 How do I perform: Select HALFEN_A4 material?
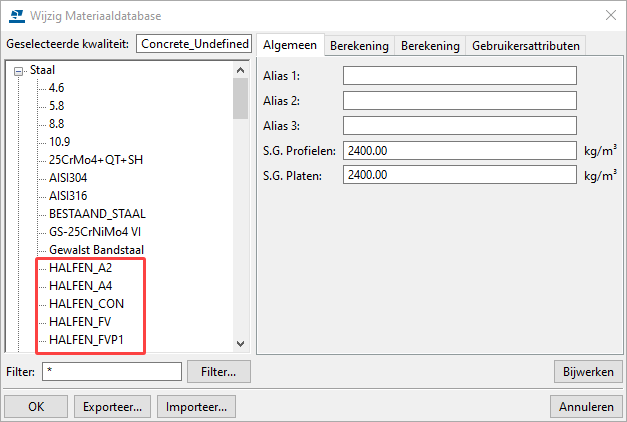(80, 286)
